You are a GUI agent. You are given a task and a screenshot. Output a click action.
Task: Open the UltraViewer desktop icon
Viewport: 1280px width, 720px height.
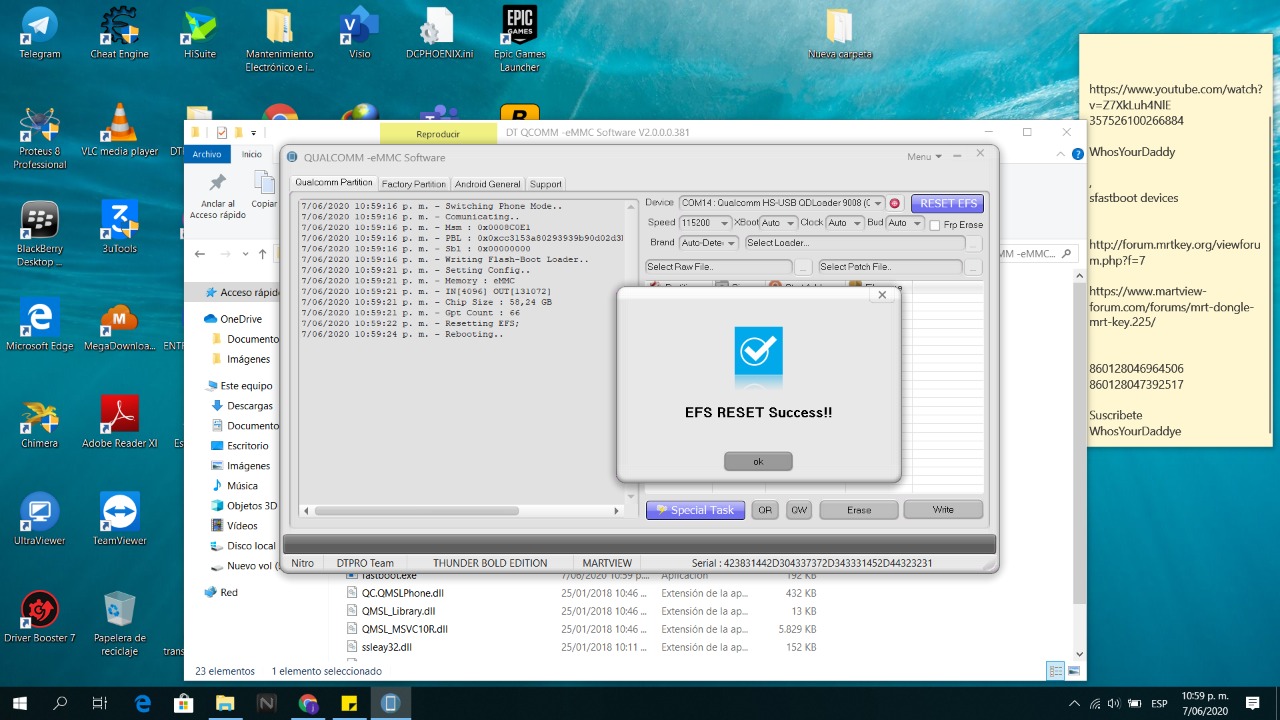[40, 520]
